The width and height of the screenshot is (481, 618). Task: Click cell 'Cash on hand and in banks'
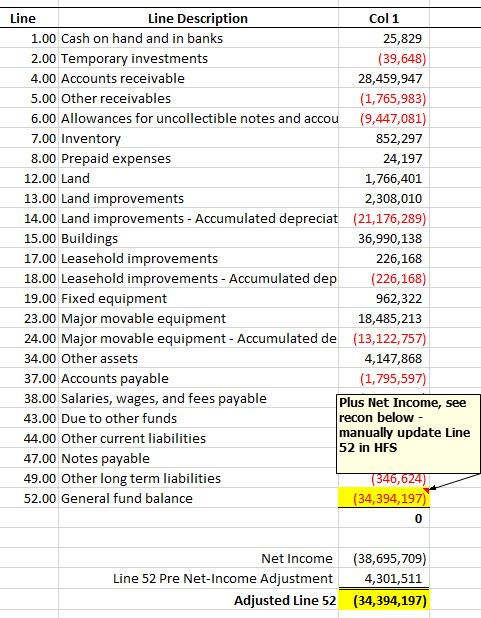click(198, 38)
